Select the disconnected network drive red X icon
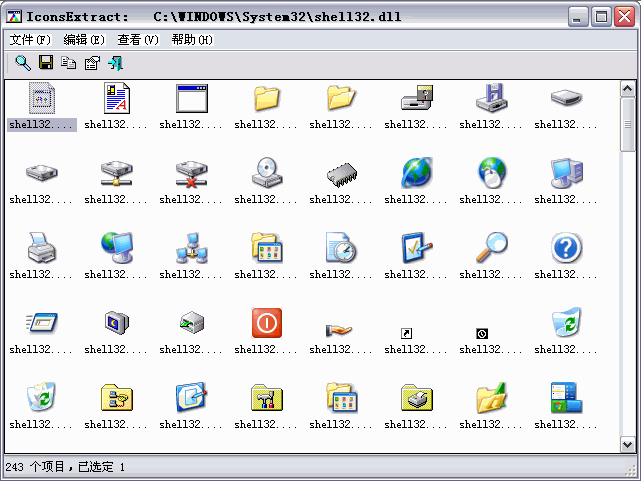 tap(192, 174)
